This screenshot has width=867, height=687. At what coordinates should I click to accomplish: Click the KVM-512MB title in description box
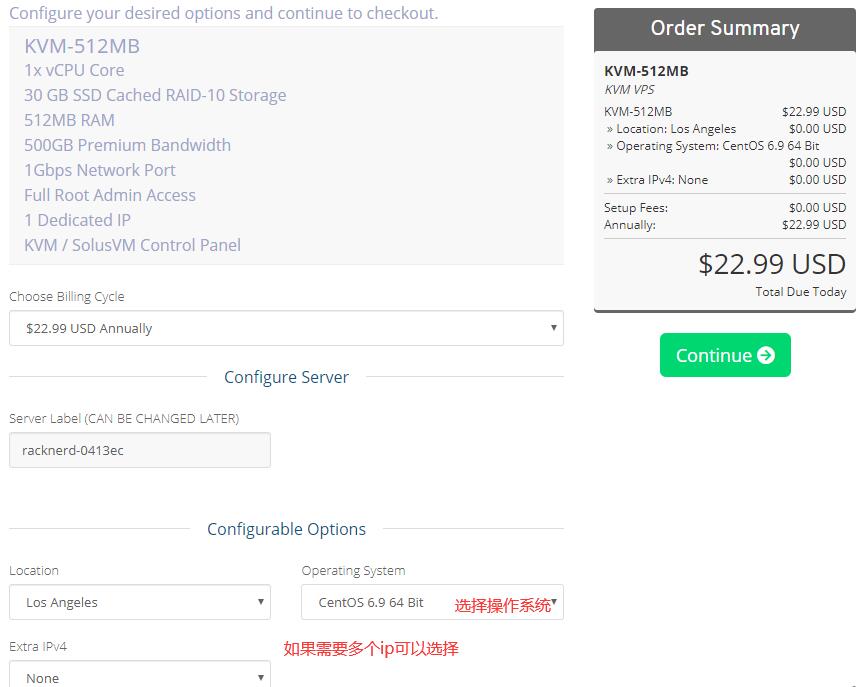pos(82,46)
